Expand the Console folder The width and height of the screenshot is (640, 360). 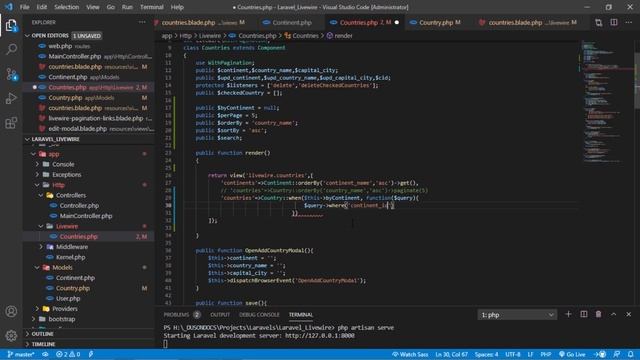[x=37, y=164]
